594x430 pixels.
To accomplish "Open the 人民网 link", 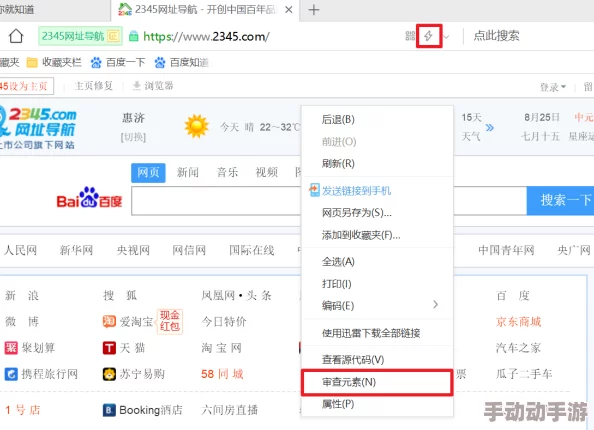I will pyautogui.click(x=20, y=250).
